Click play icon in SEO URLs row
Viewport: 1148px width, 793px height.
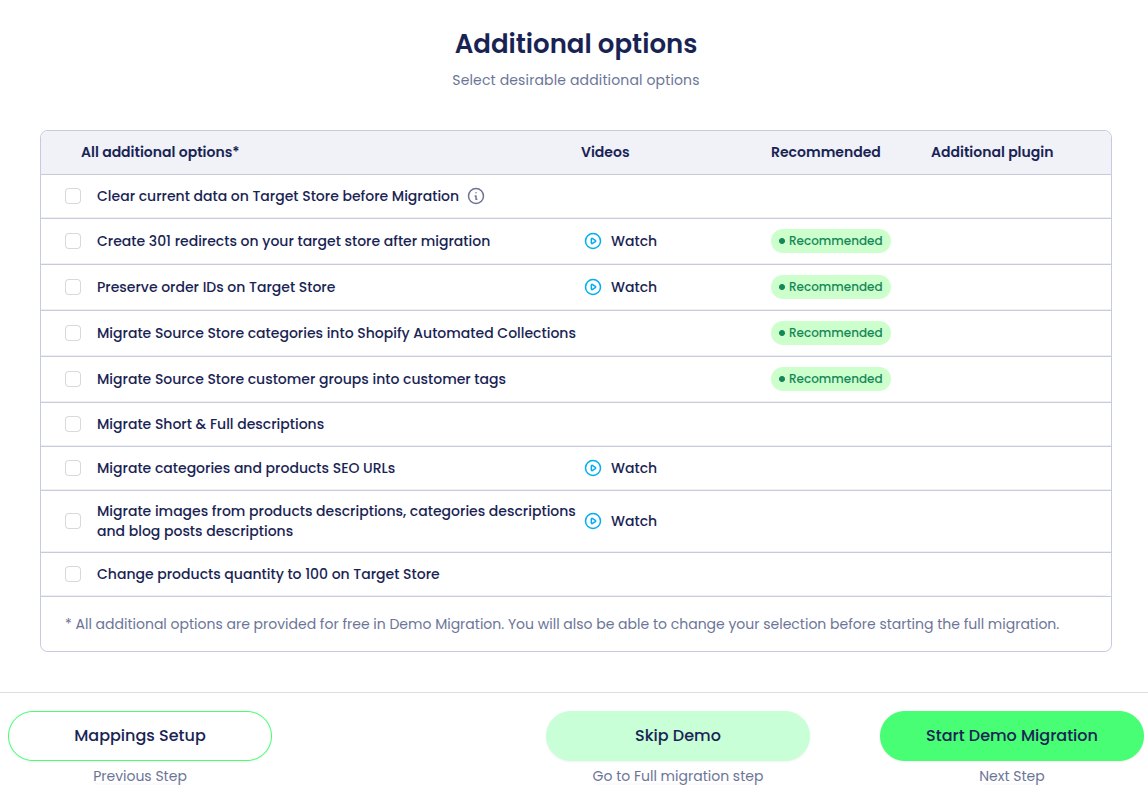593,468
